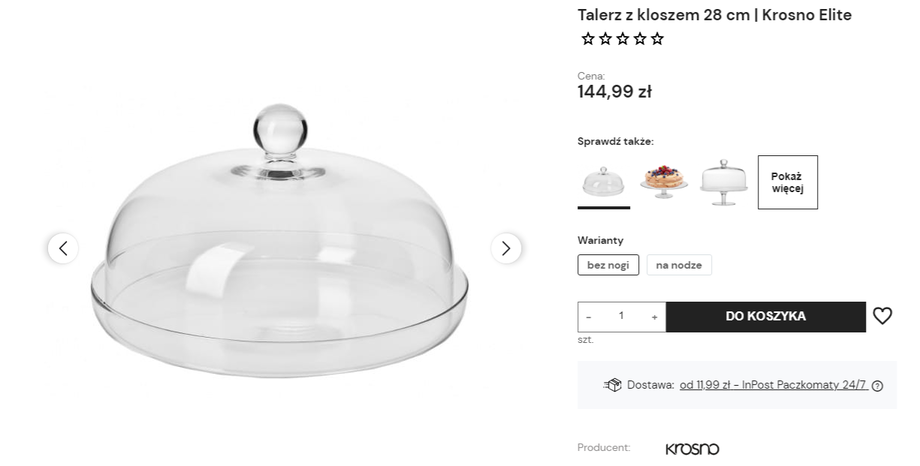920x466 pixels.
Task: Click the delivery package box icon
Action: (x=613, y=385)
